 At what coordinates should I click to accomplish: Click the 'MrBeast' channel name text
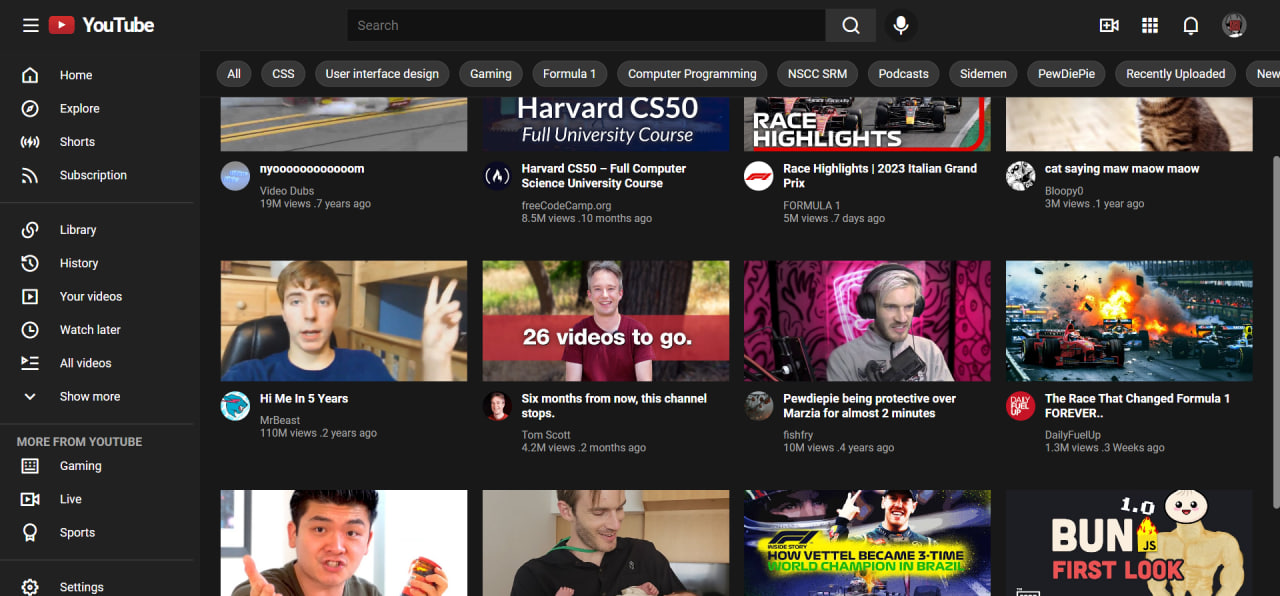click(280, 421)
